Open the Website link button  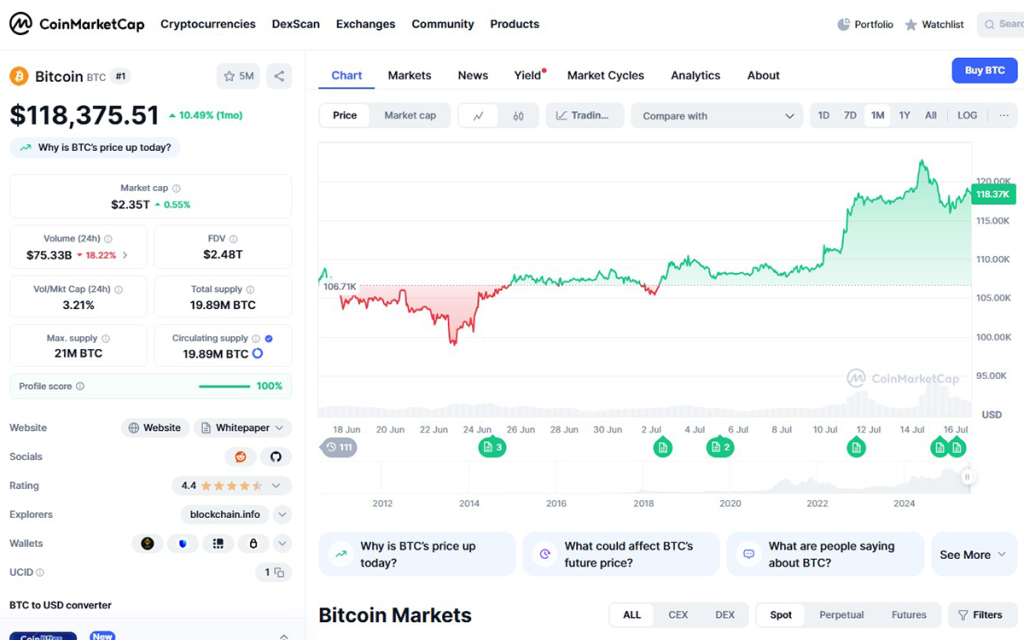pos(155,428)
